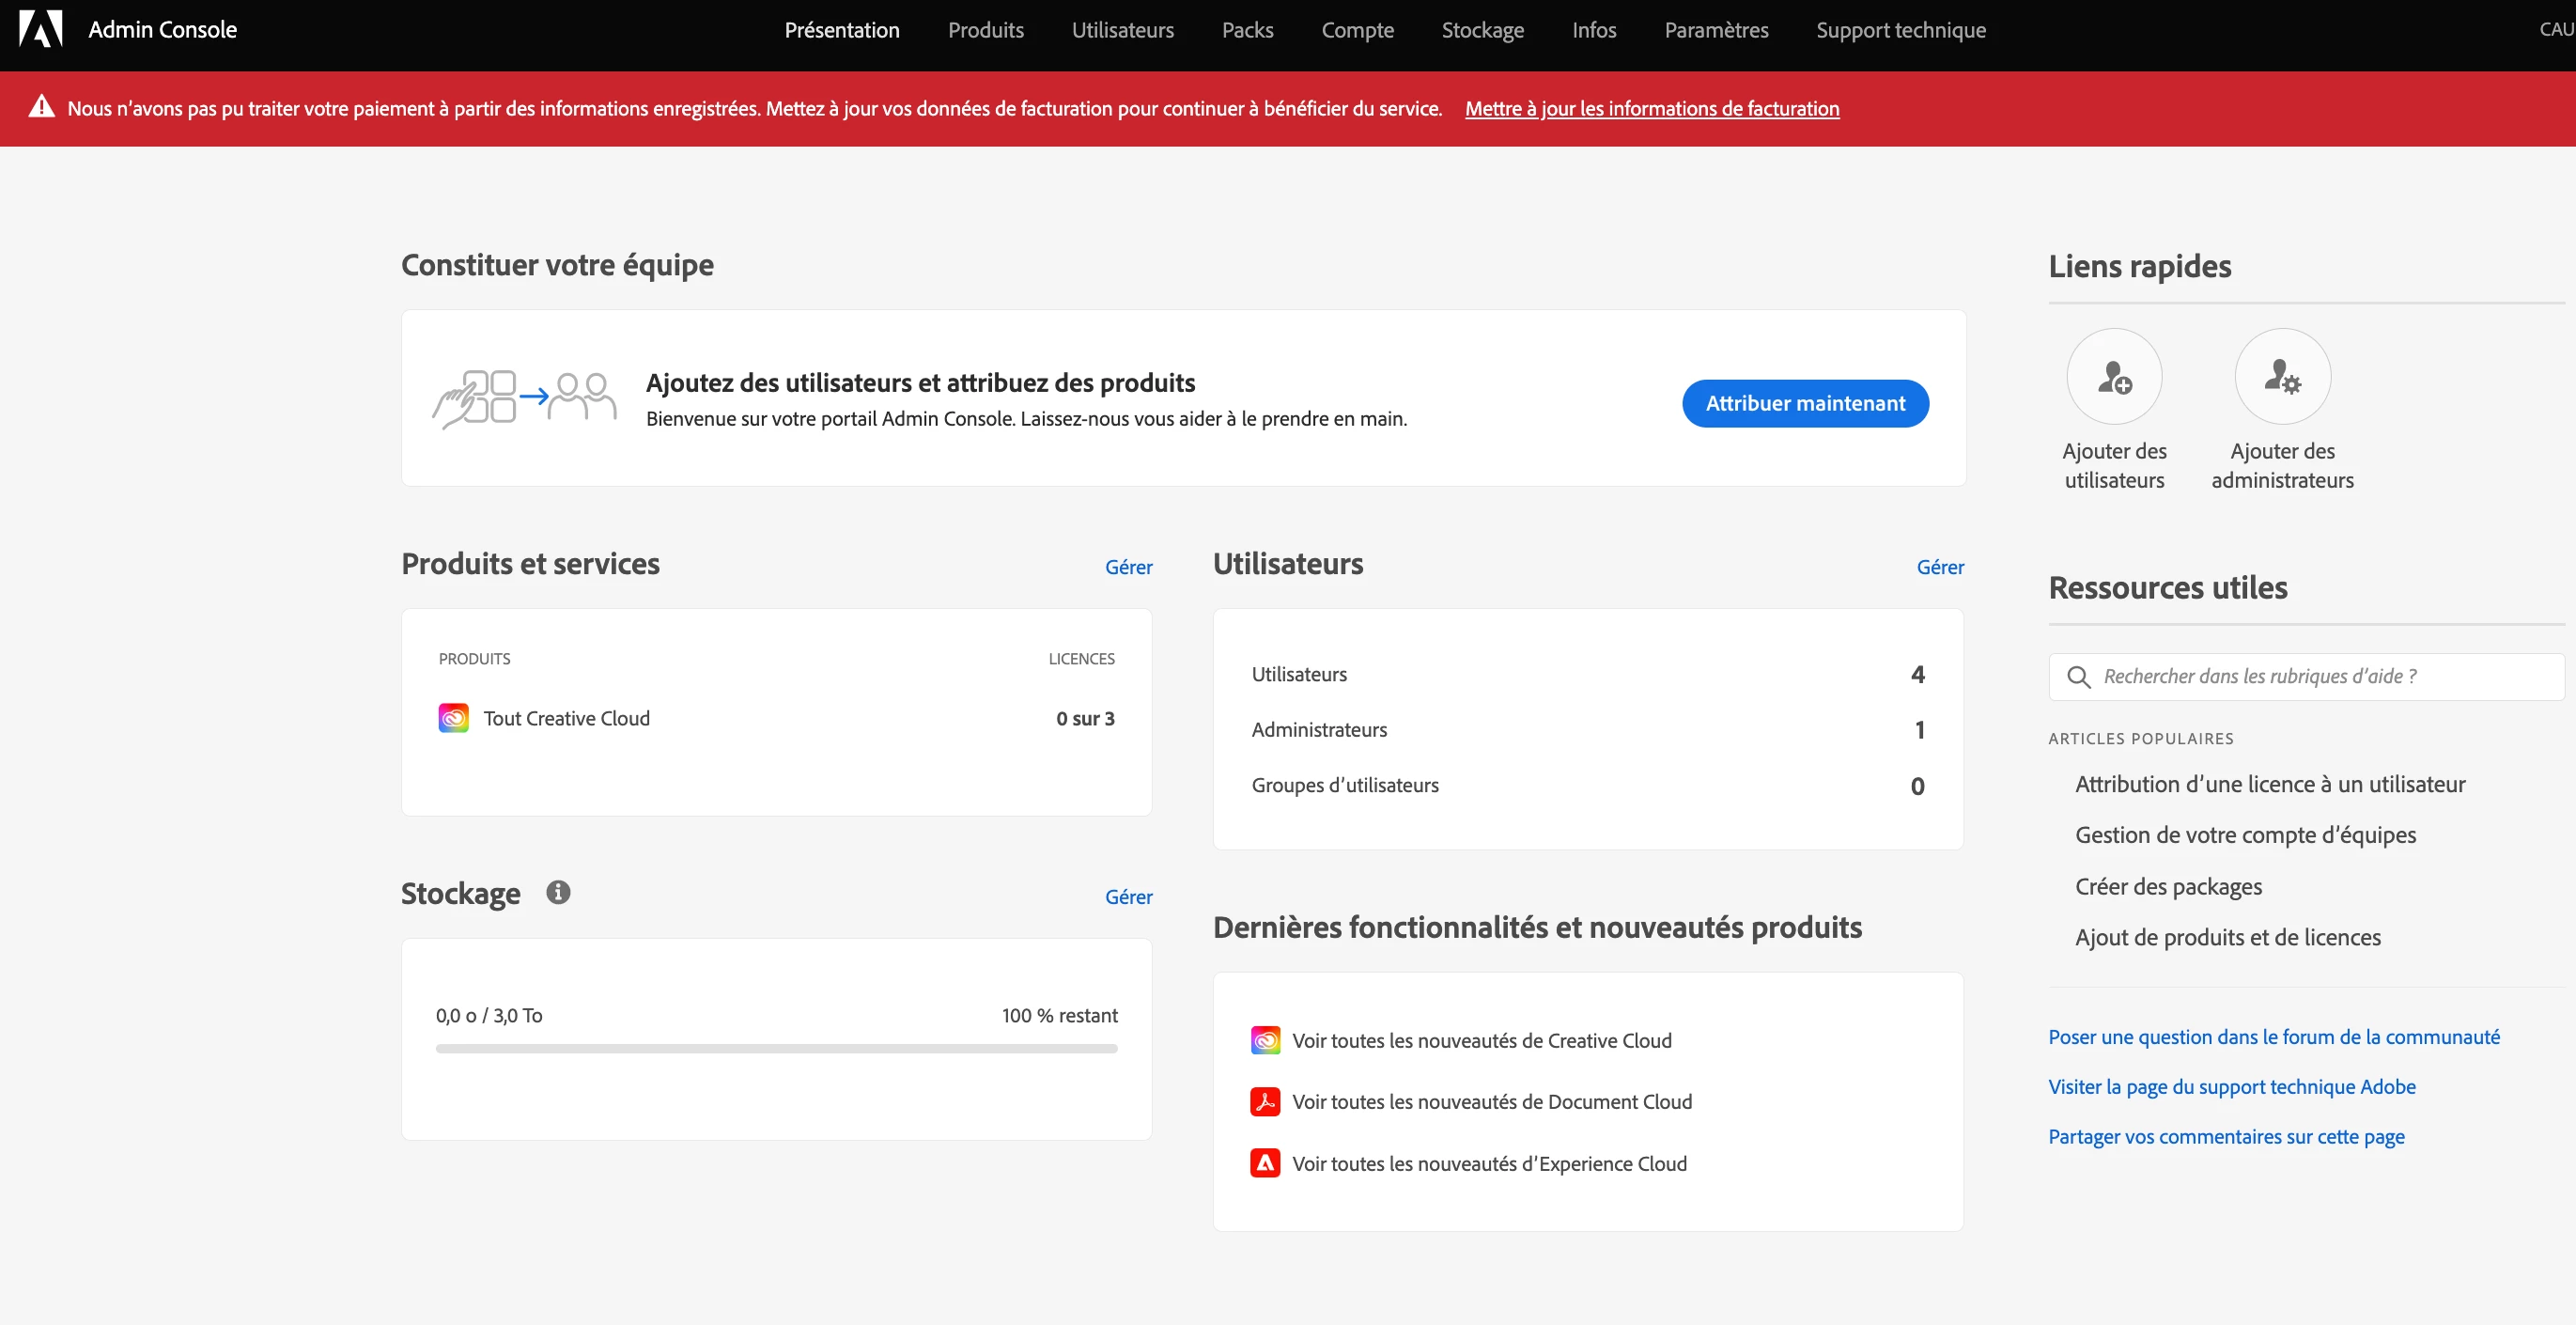Click Gérer next to Produits et services
The image size is (2576, 1325).
point(1128,567)
